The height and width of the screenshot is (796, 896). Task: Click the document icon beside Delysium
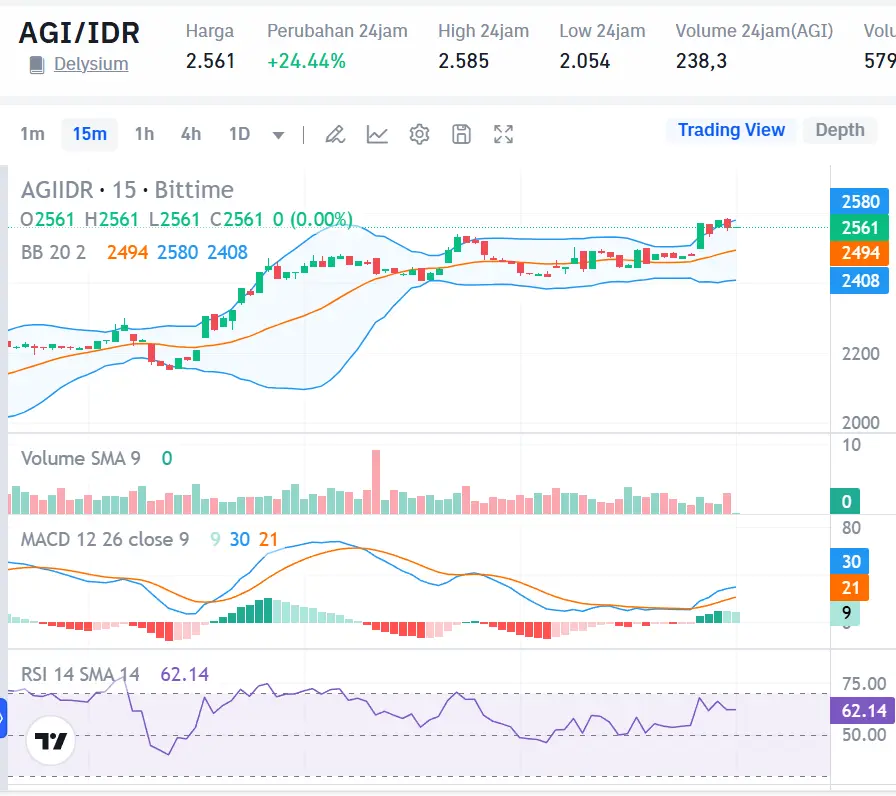click(x=35, y=64)
